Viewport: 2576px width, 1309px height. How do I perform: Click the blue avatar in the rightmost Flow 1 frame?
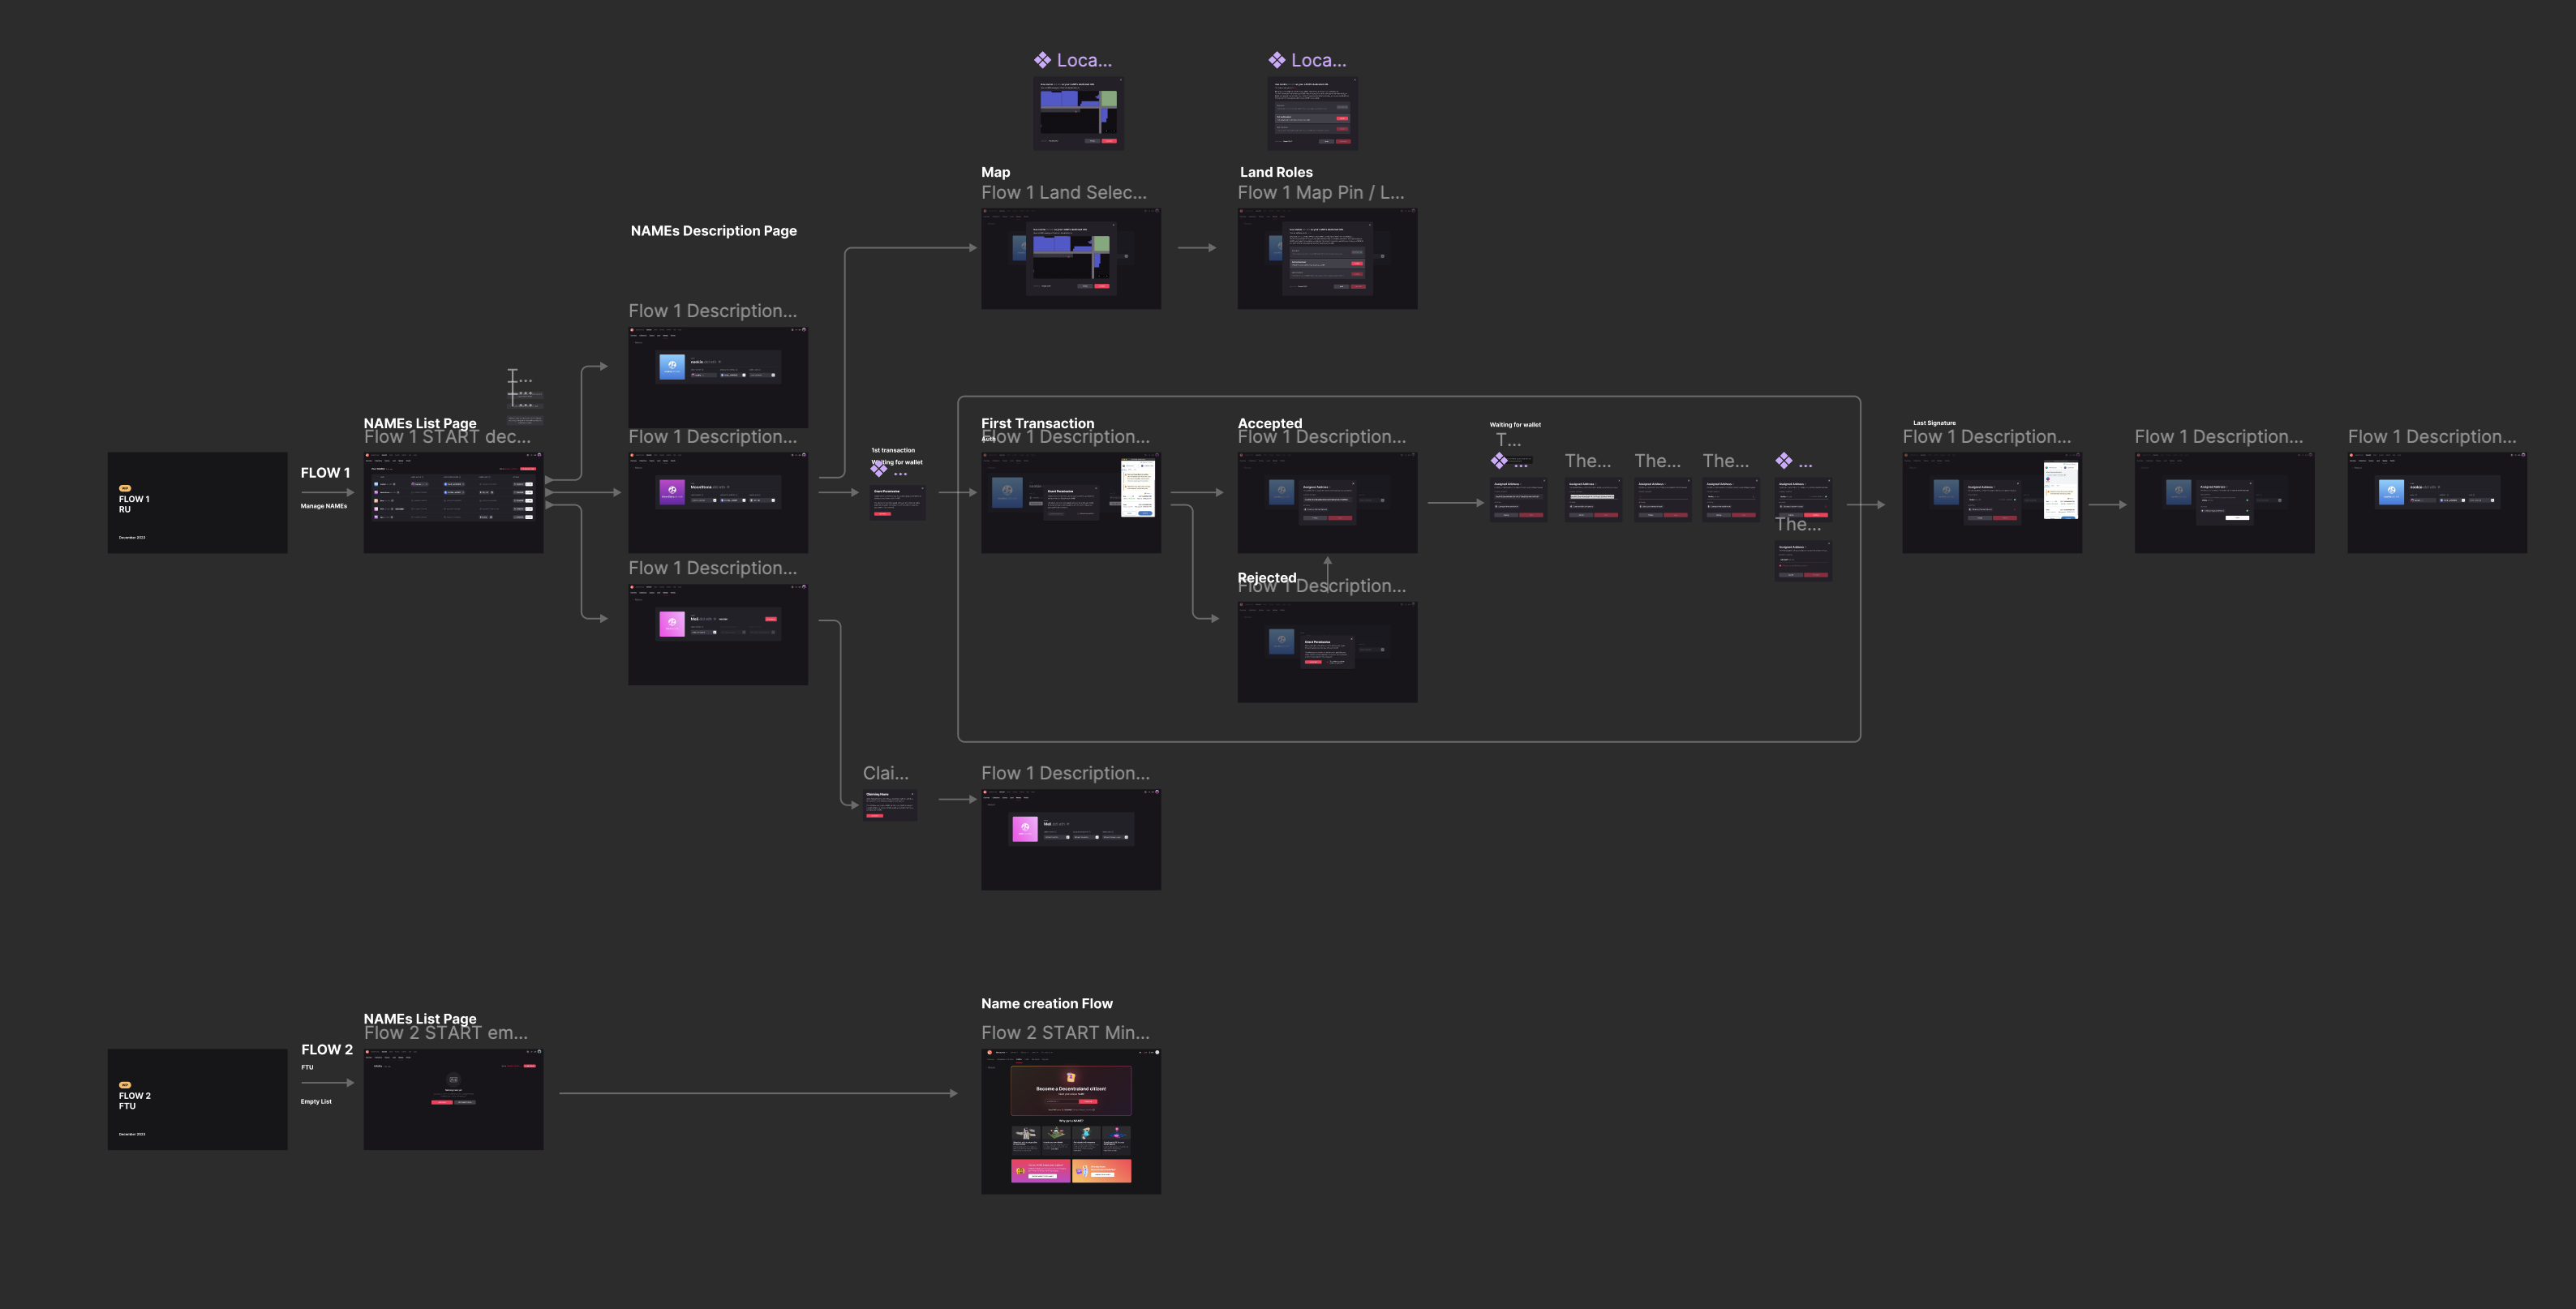[2391, 492]
